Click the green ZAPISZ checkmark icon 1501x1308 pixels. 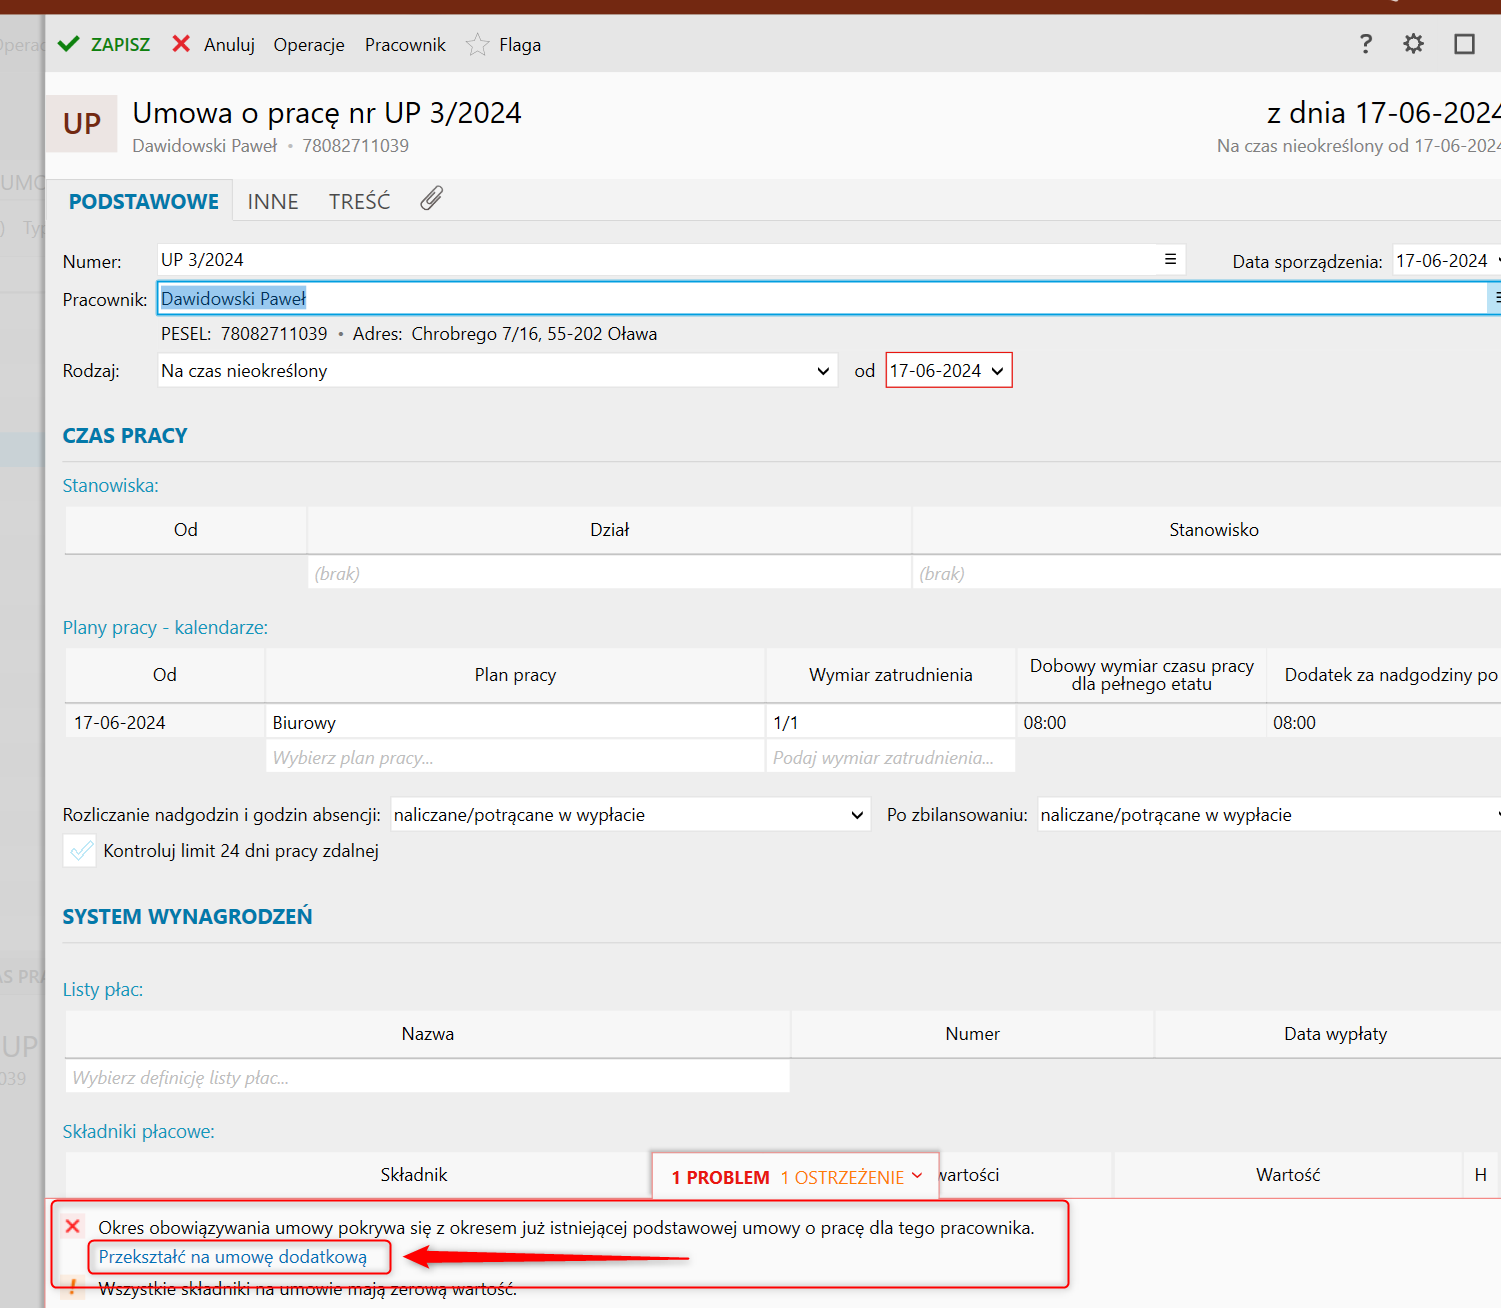pos(68,44)
